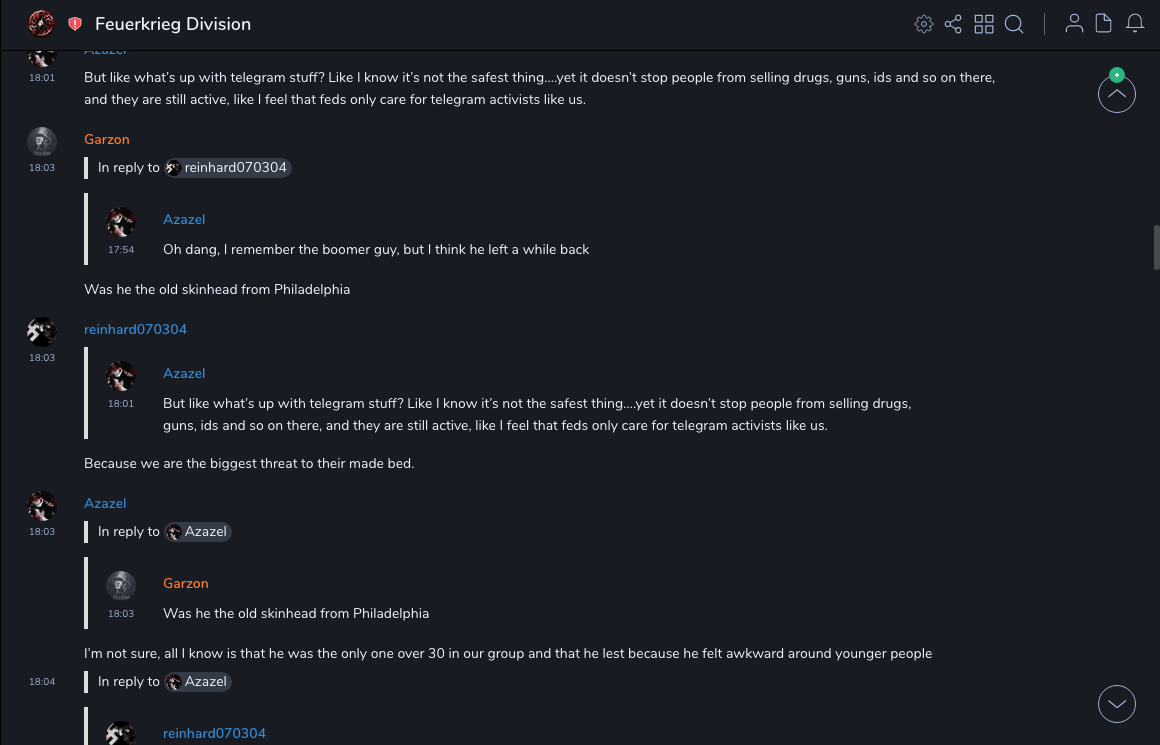Click the reinhard070304 mention chip after 'In reply to'

point(228,168)
